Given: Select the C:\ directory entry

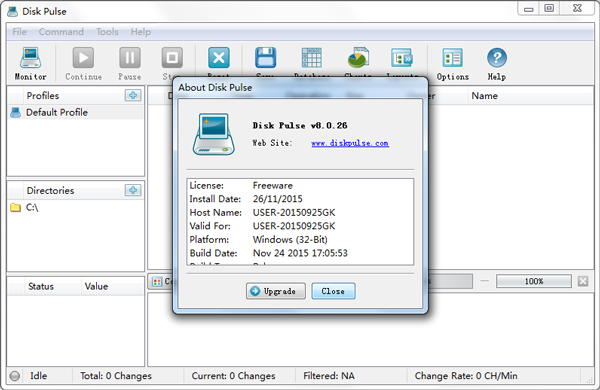Looking at the screenshot, I should [75, 207].
